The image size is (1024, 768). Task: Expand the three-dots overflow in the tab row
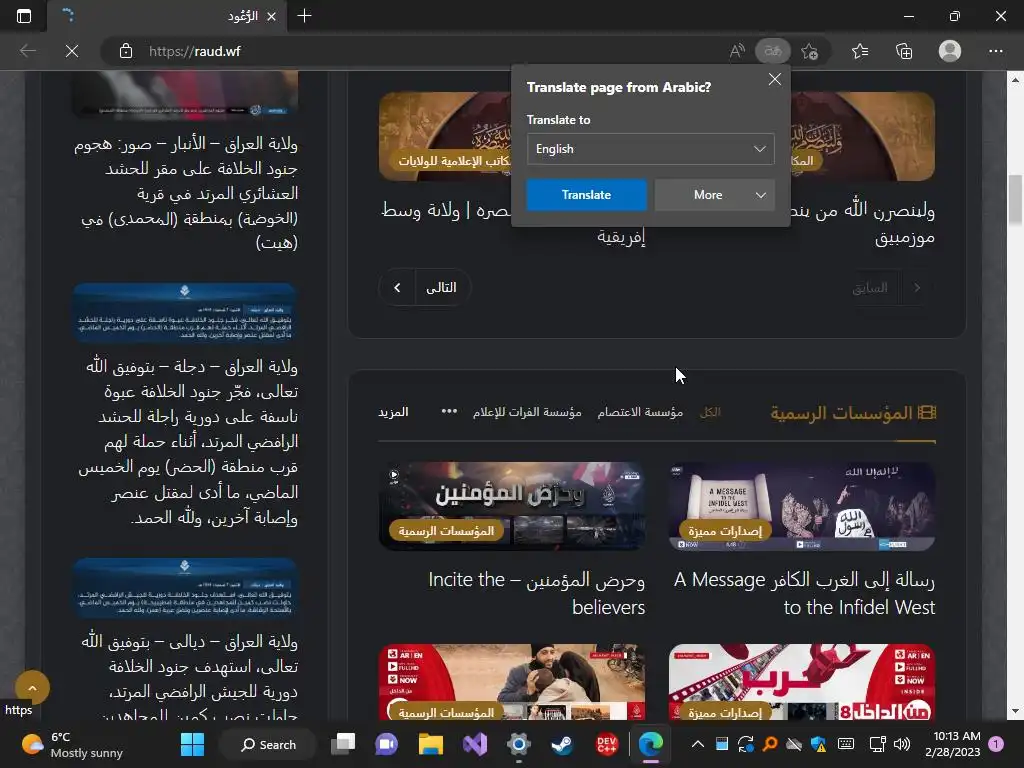(x=449, y=411)
